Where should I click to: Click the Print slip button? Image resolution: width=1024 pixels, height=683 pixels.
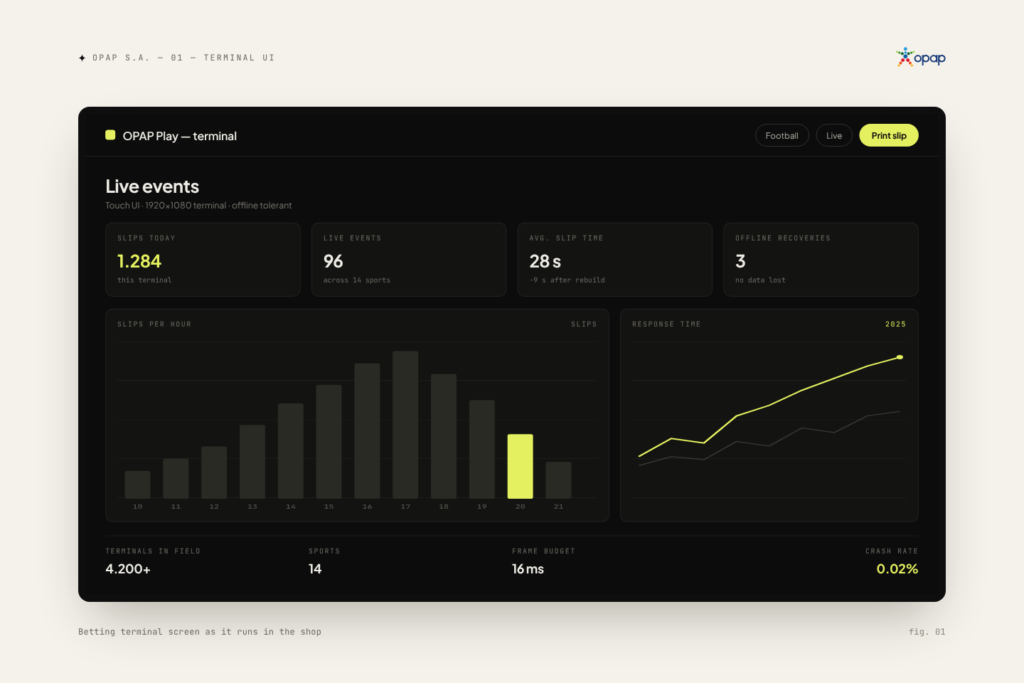coord(889,136)
